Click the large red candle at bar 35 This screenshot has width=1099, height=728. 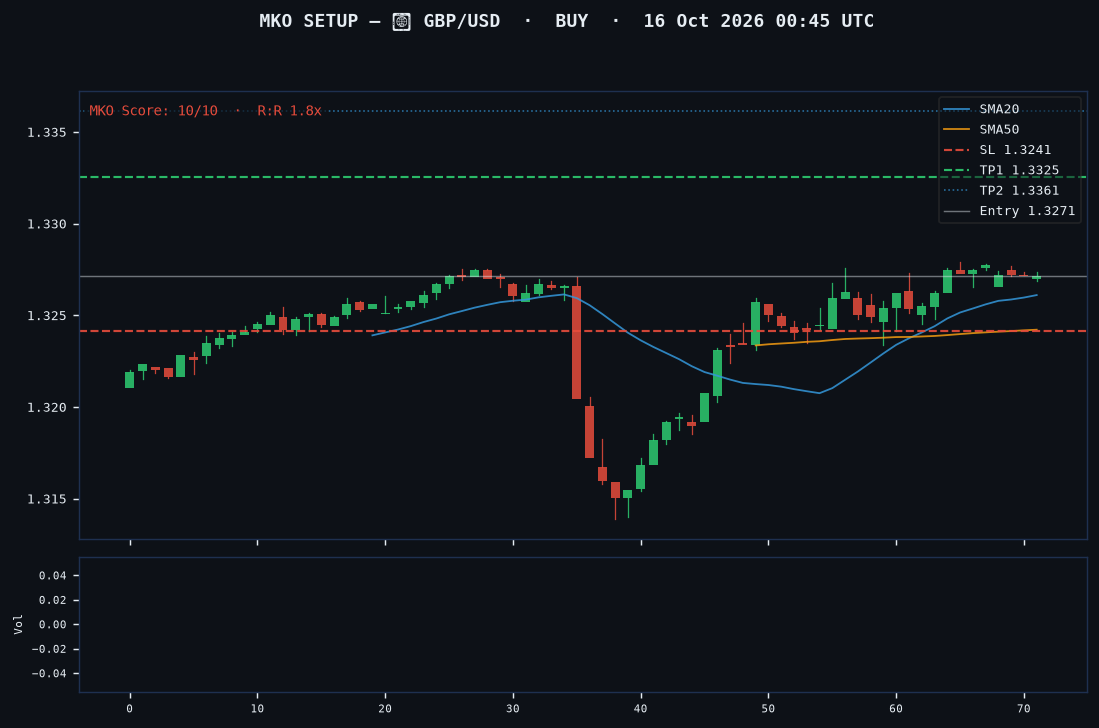(576, 342)
